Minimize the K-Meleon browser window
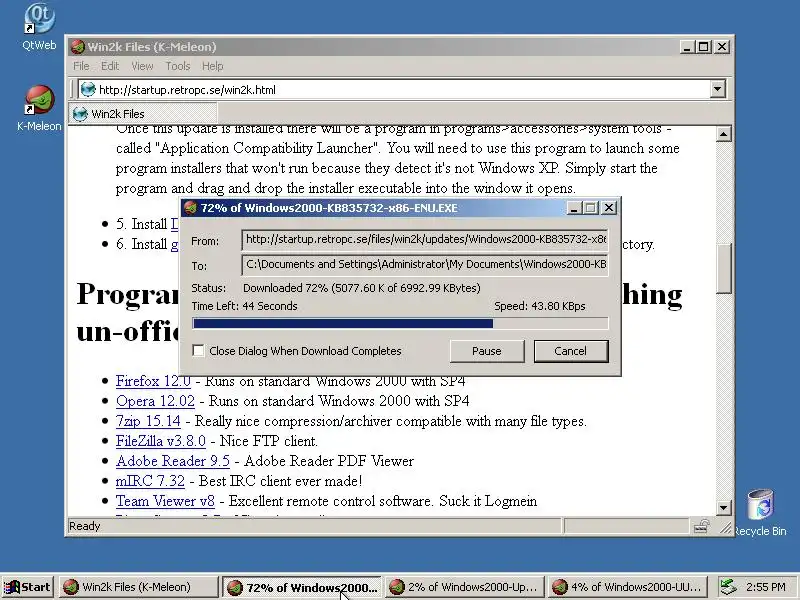This screenshot has width=800, height=600. (x=687, y=47)
